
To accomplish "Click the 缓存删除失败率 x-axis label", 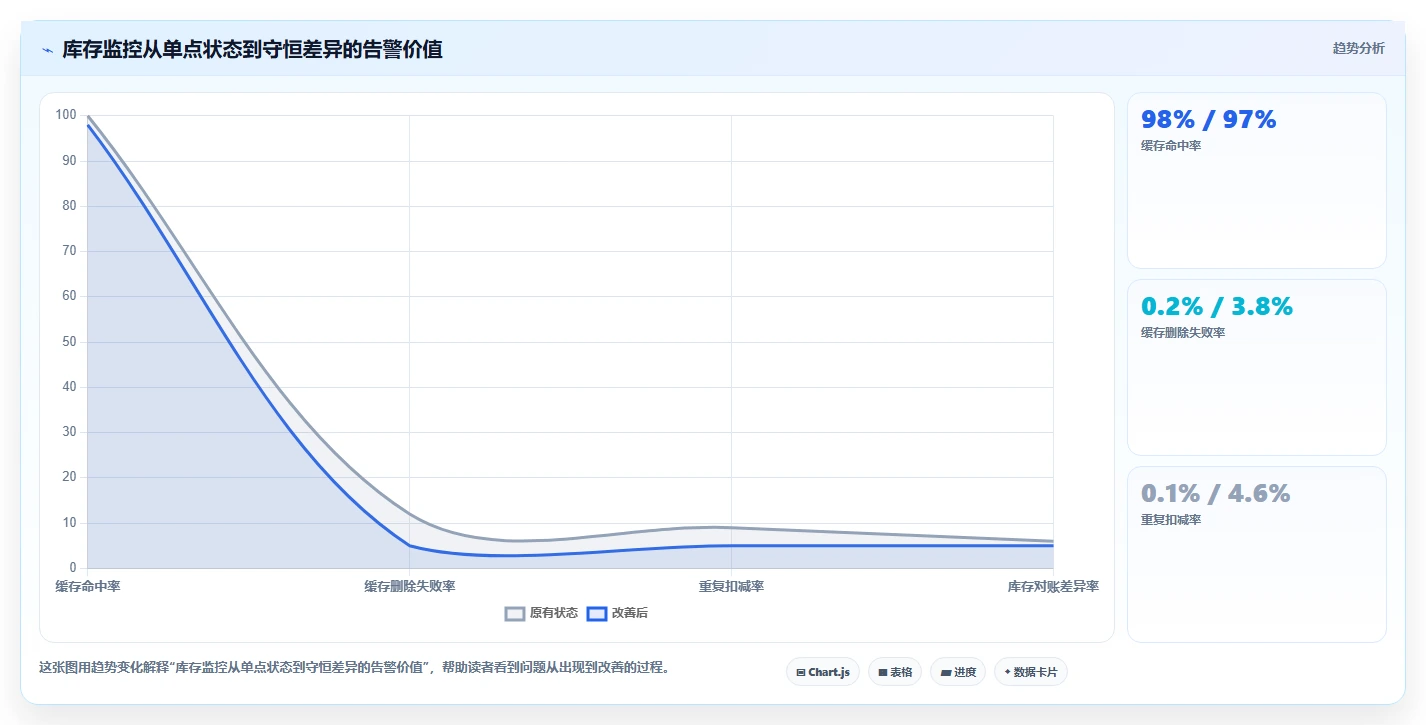I will 410,586.
